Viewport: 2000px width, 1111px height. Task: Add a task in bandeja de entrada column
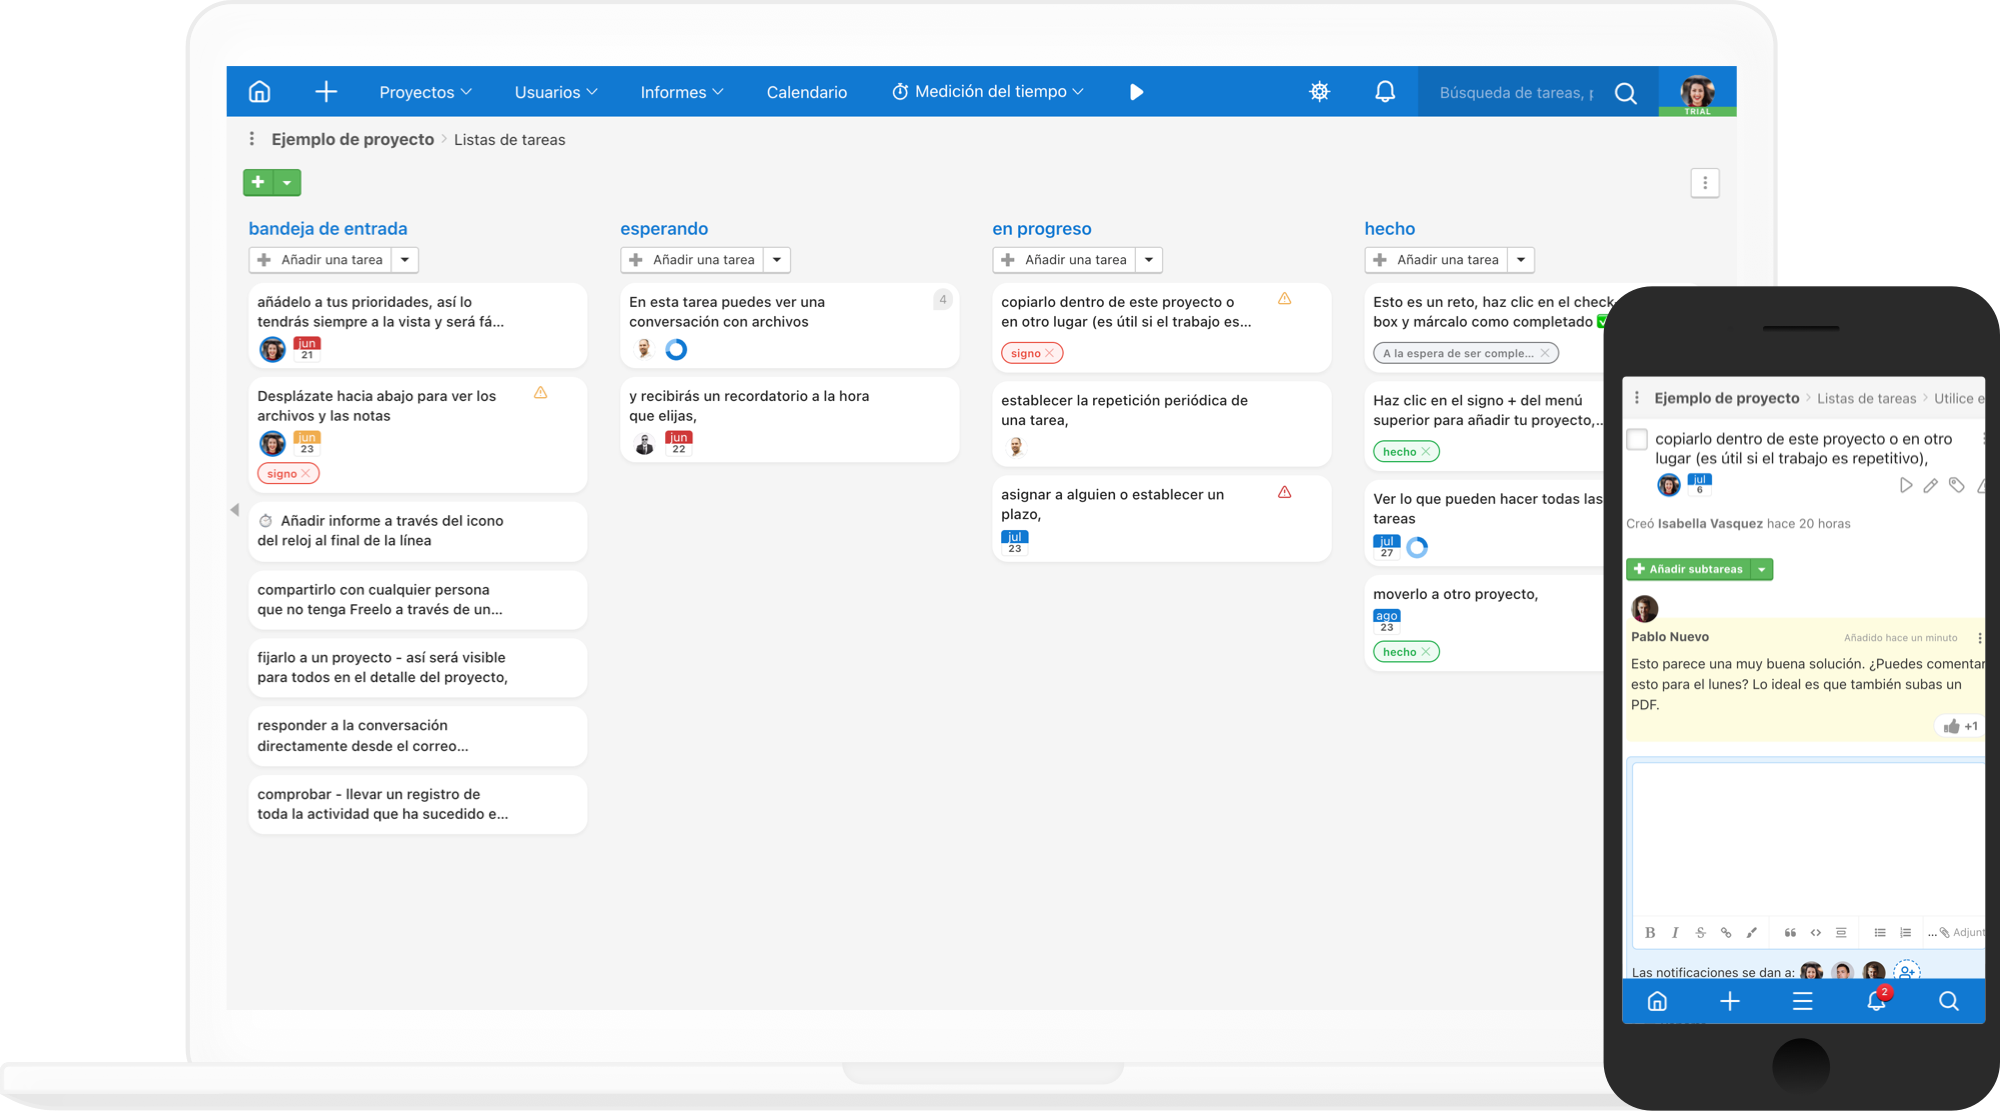[x=320, y=260]
